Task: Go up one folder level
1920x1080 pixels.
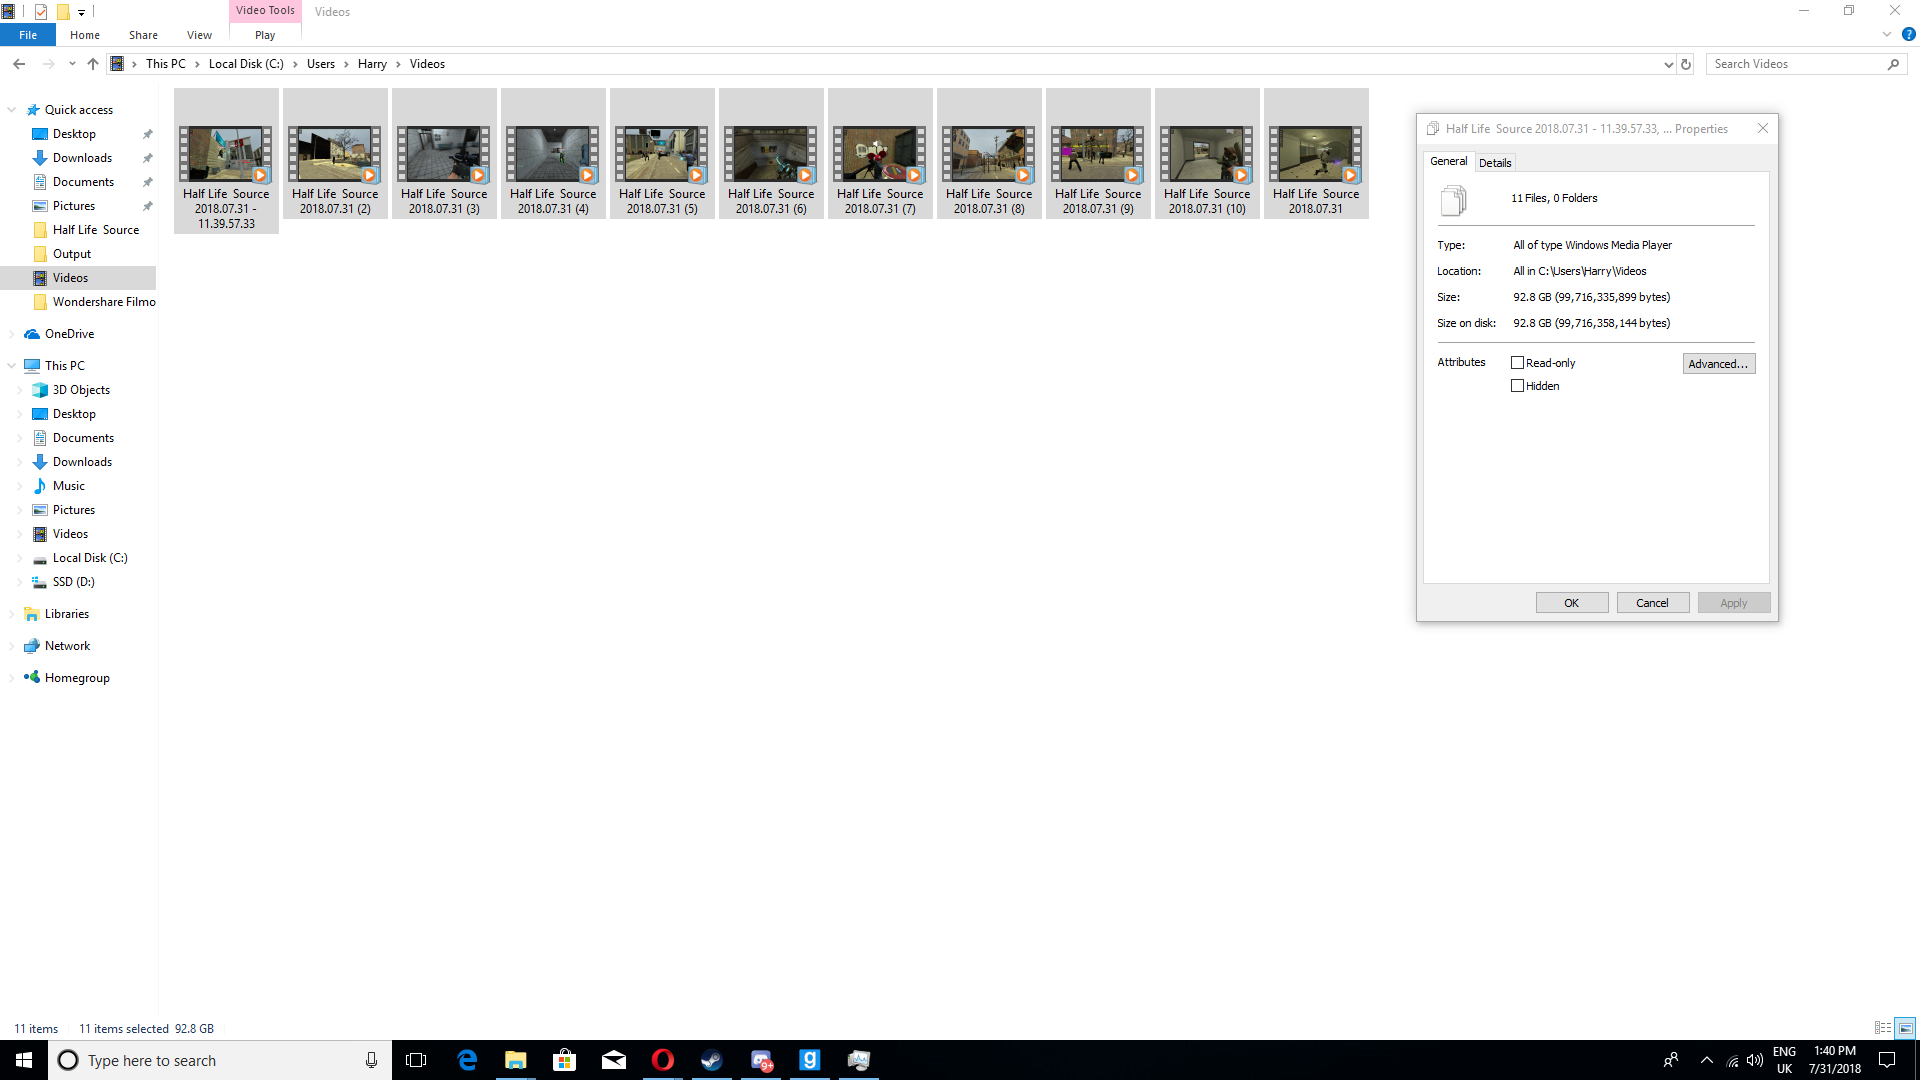Action: point(93,64)
